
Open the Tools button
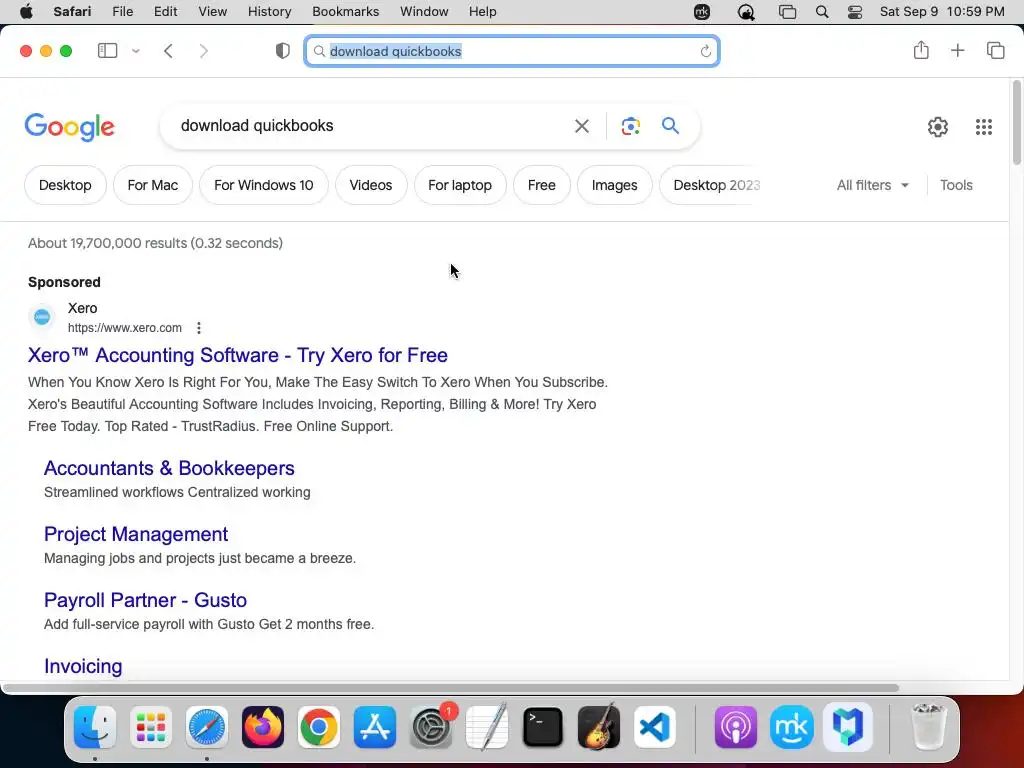click(956, 185)
